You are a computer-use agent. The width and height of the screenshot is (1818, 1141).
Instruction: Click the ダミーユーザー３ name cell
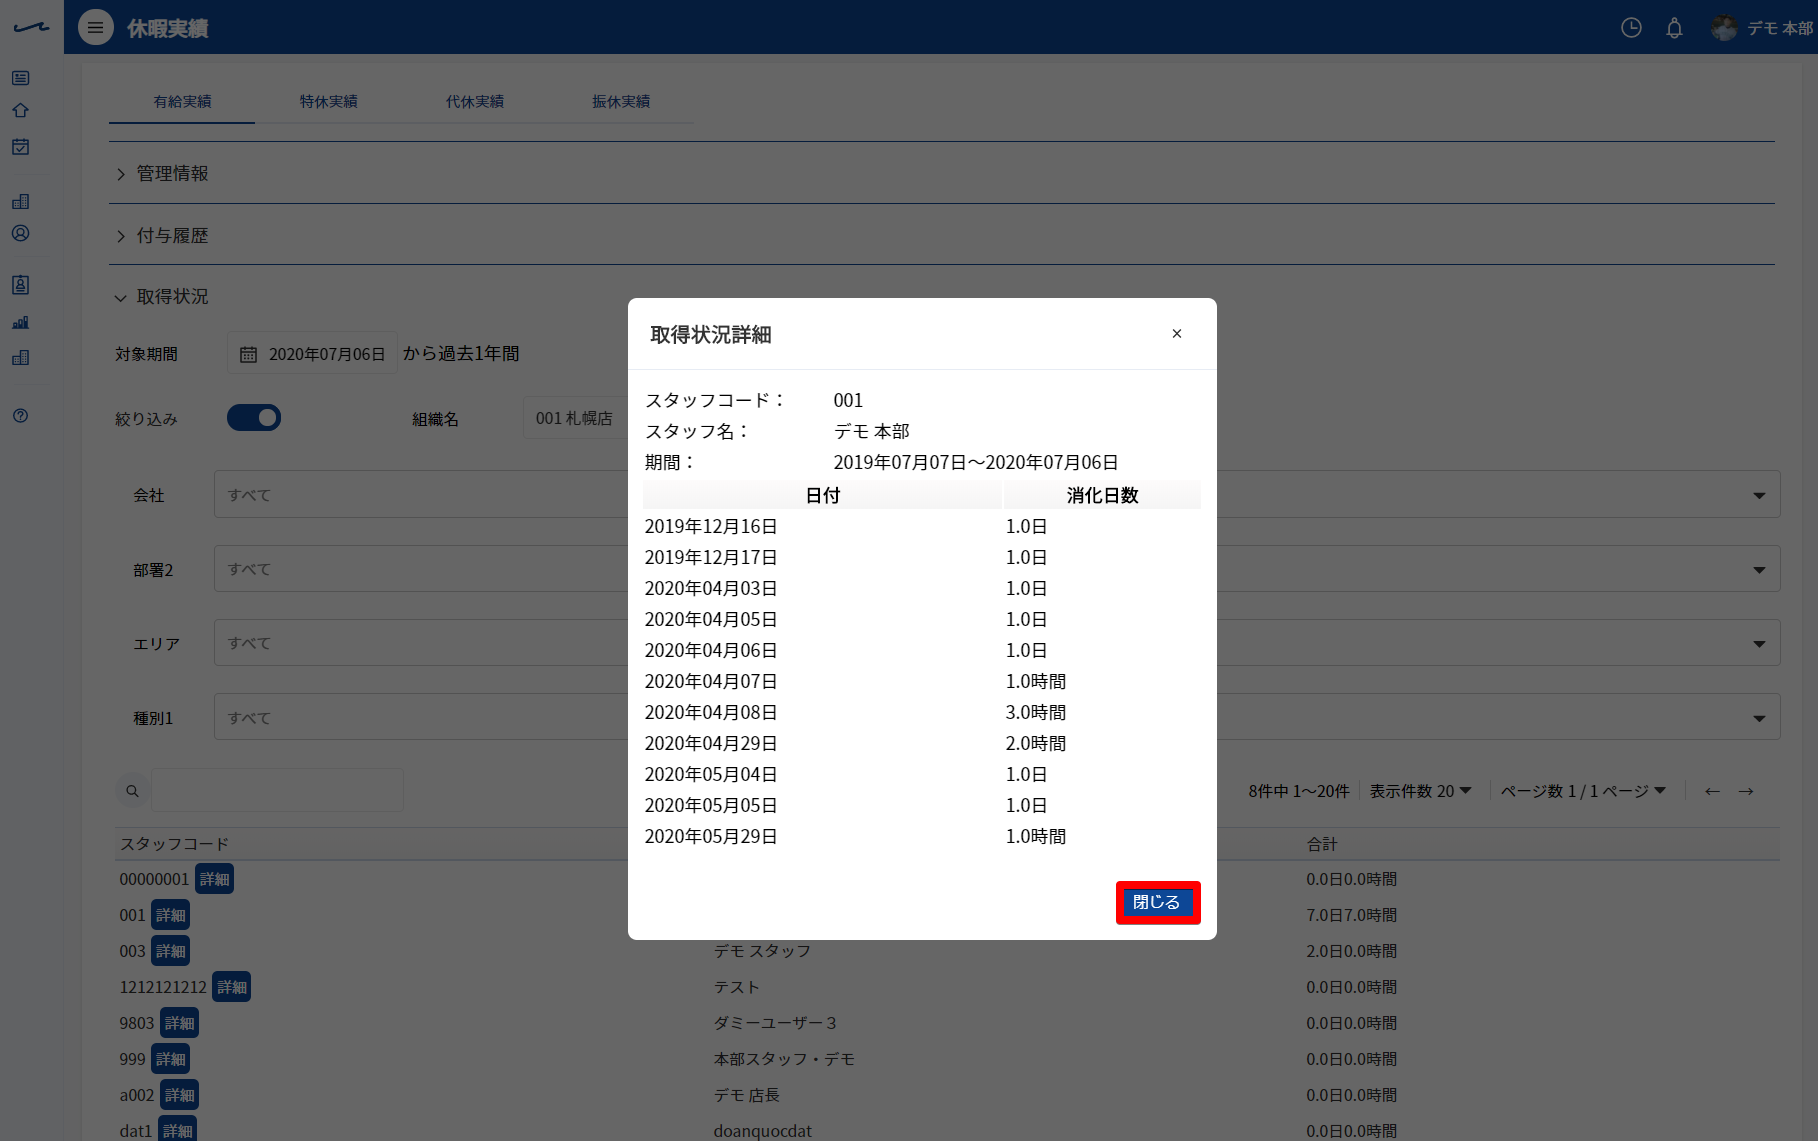(775, 1023)
